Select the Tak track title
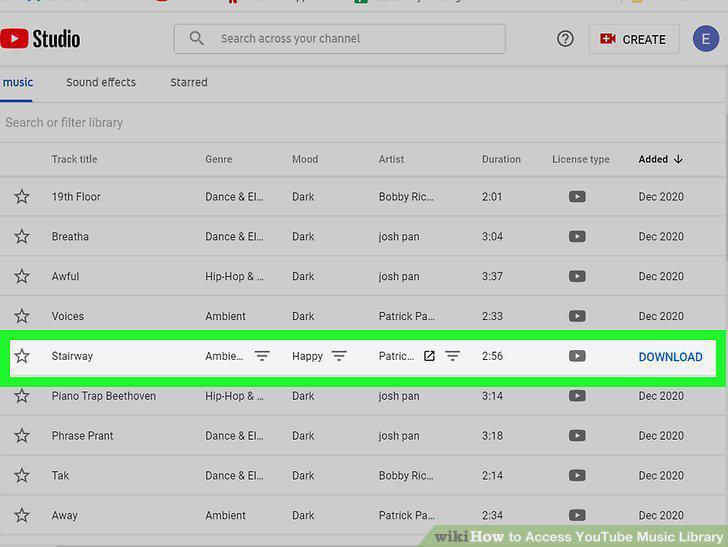Screen dimensions: 728x547 coord(60,475)
